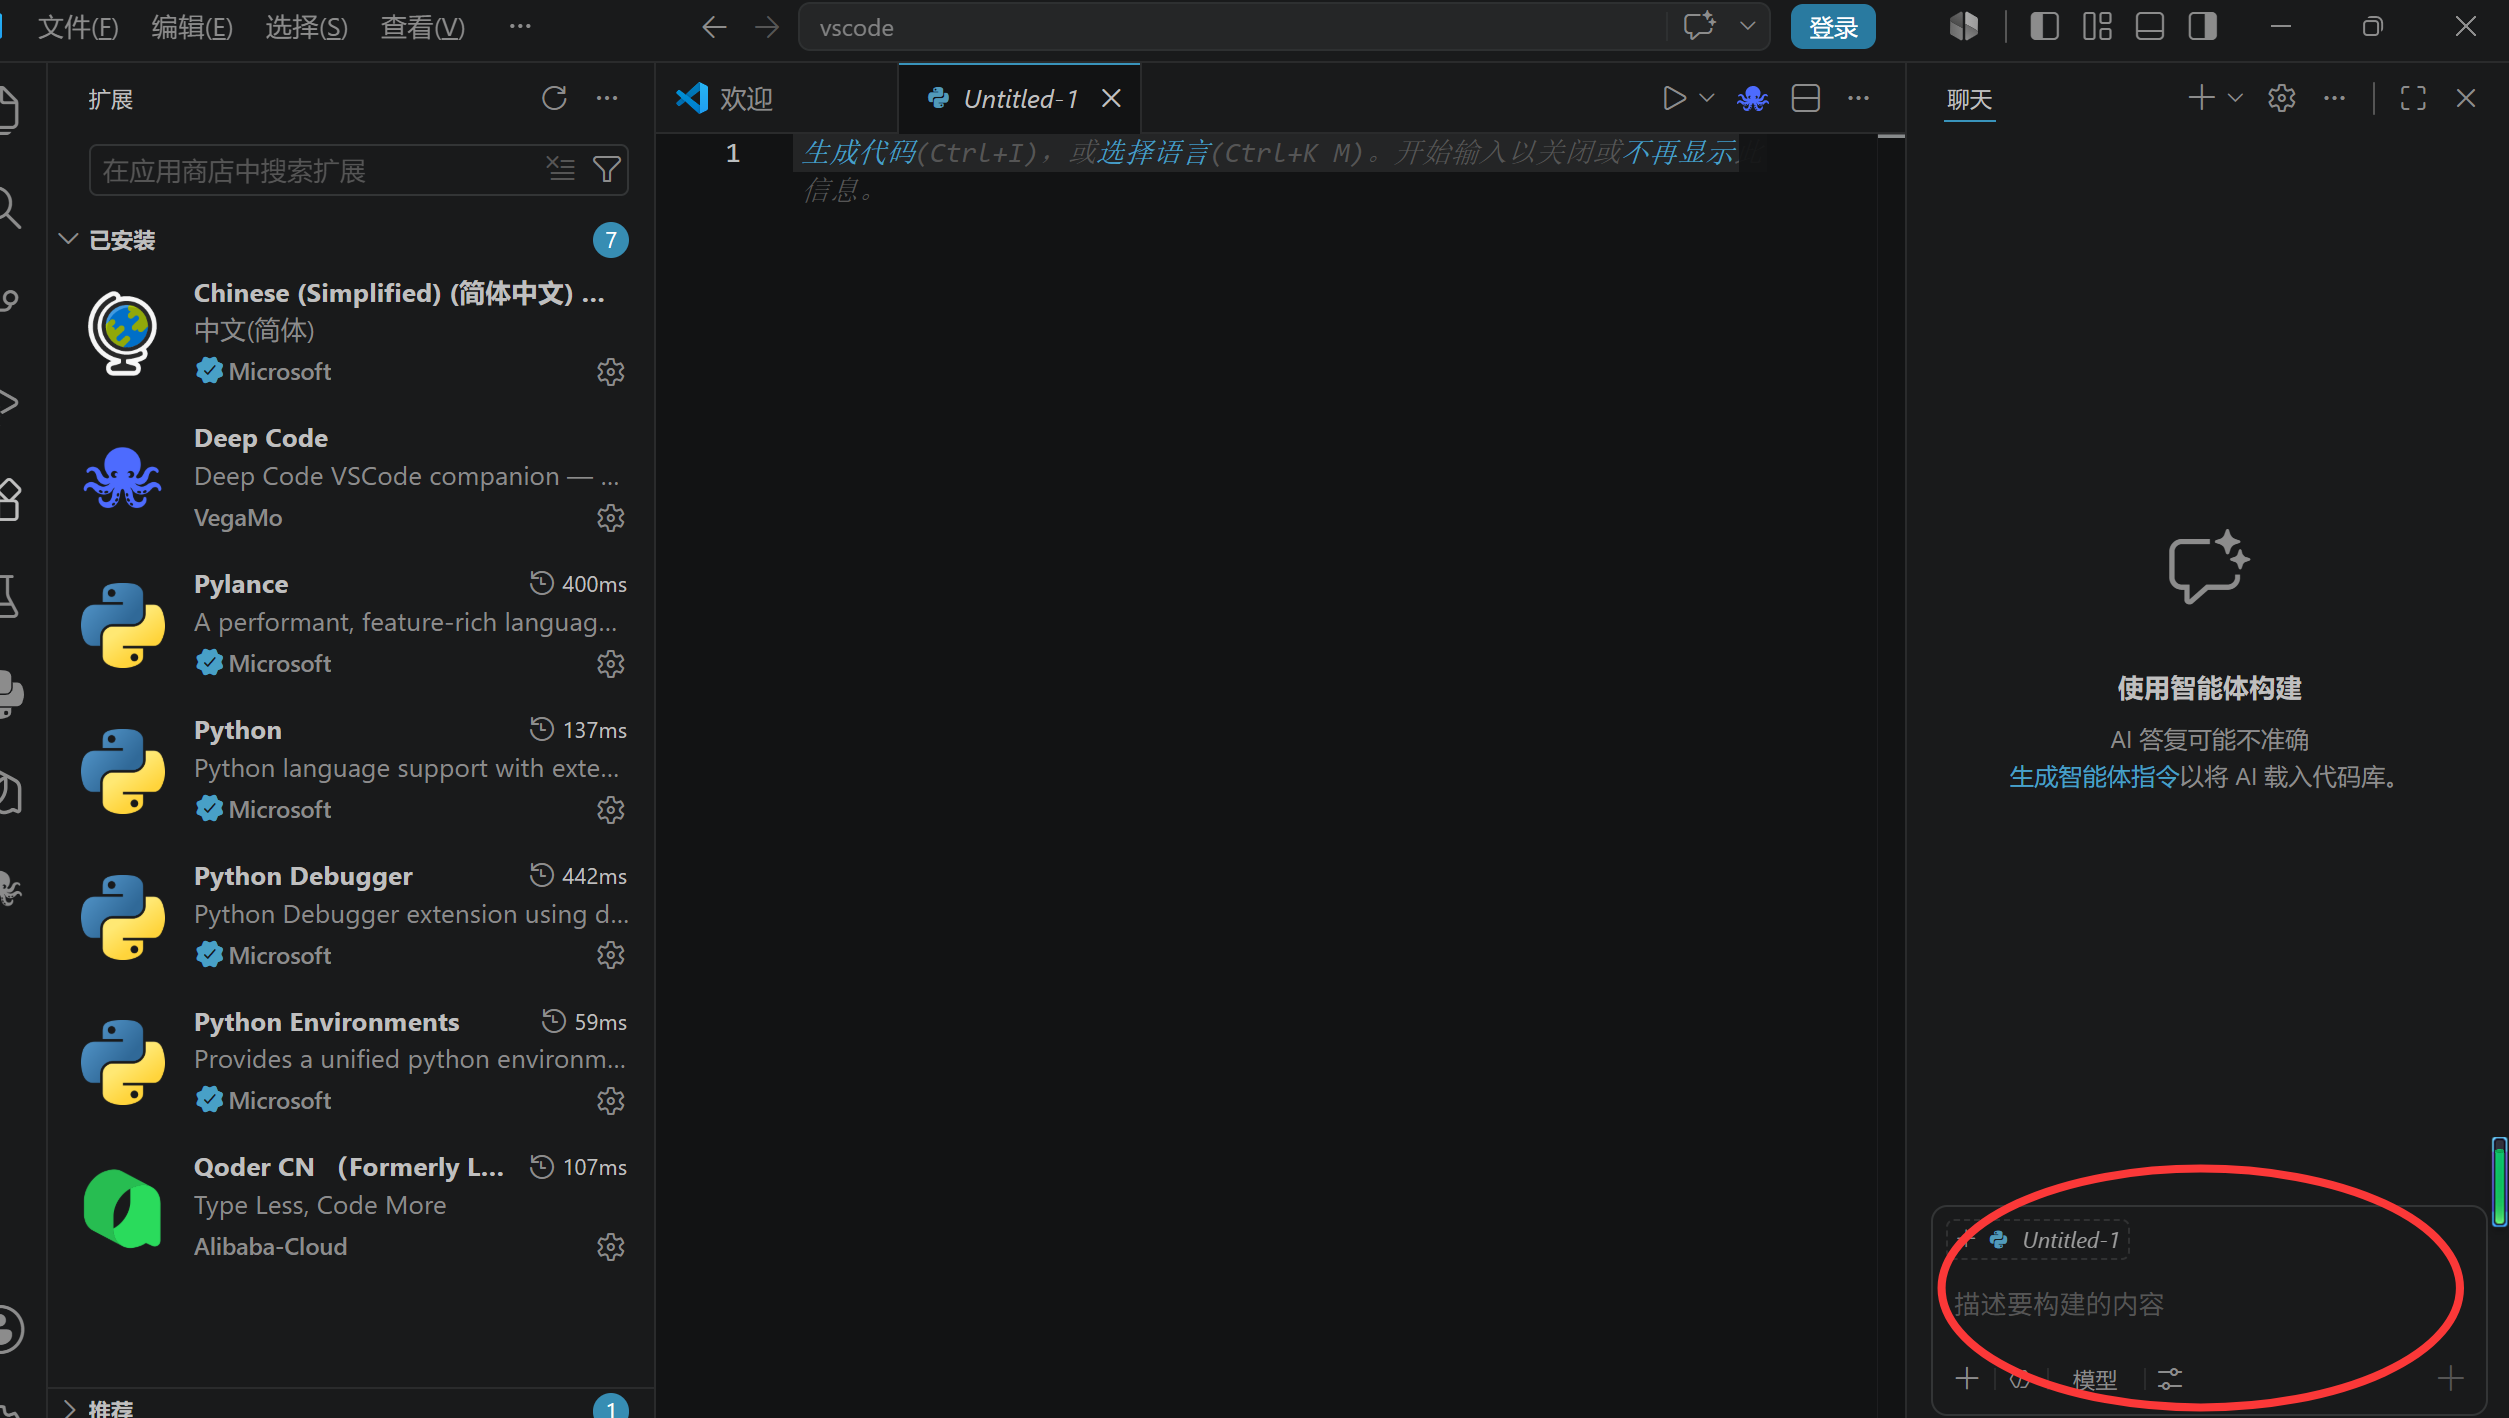This screenshot has height=1418, width=2509.
Task: Open the 选择(S) menu
Action: pos(306,27)
